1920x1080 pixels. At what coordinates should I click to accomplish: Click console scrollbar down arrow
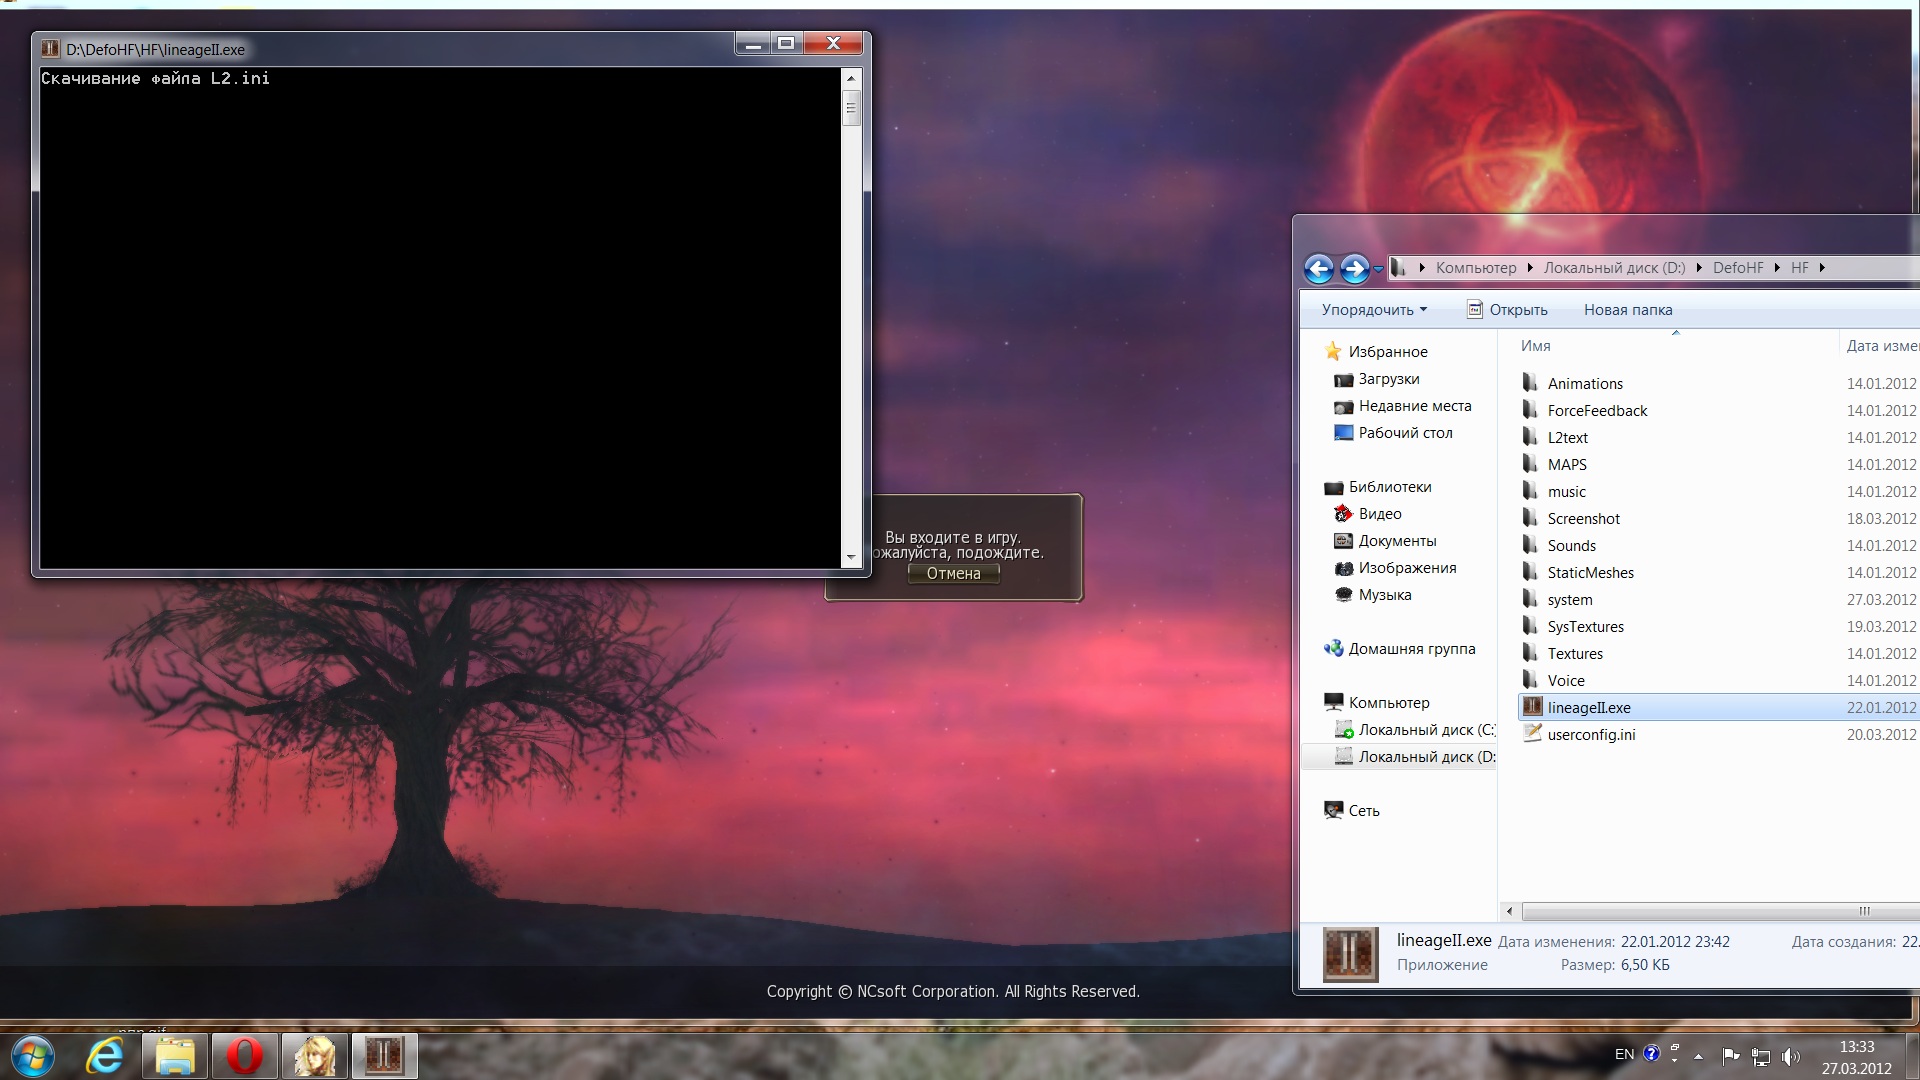click(851, 557)
